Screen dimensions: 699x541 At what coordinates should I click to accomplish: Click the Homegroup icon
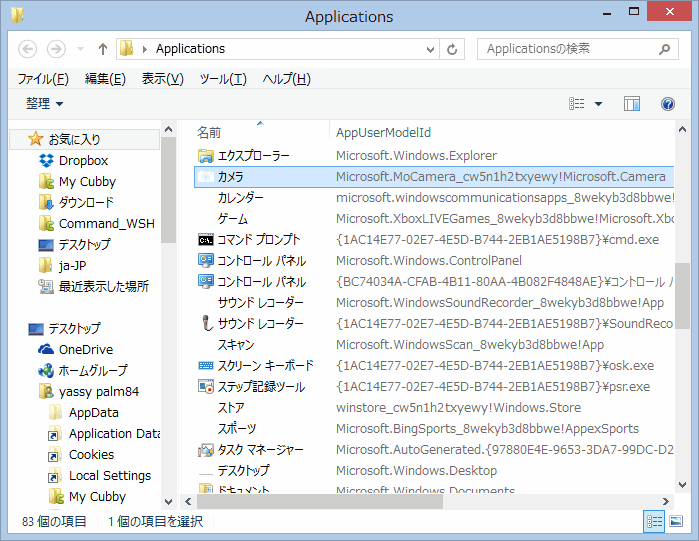point(46,370)
